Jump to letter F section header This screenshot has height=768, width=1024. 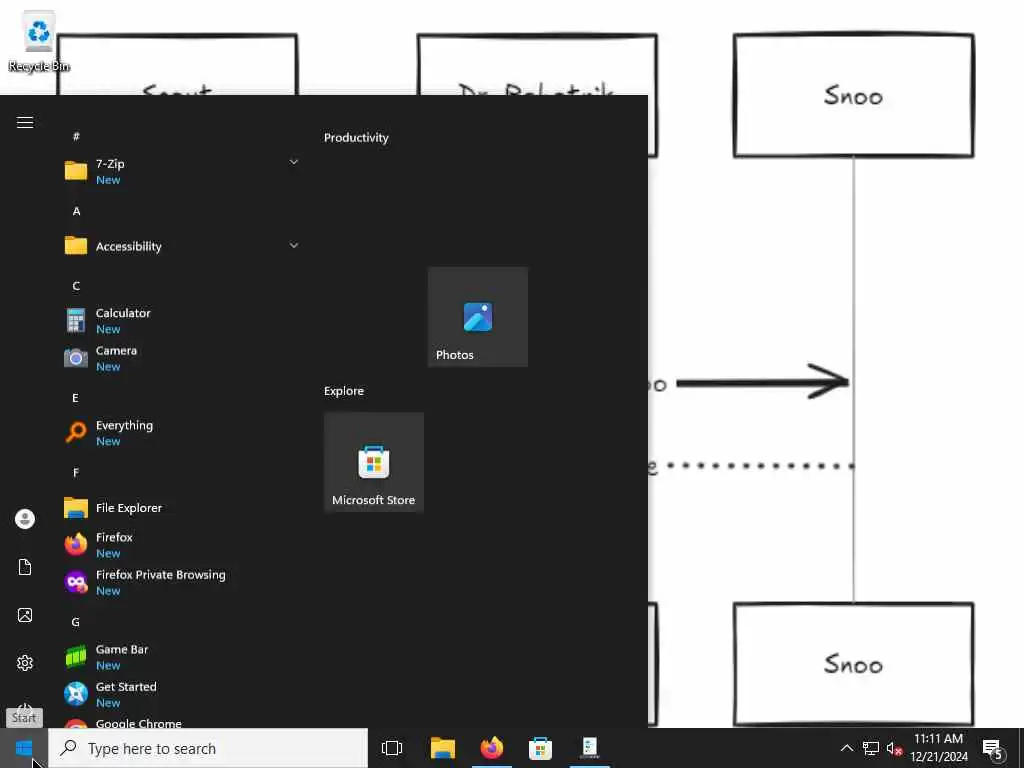click(x=76, y=472)
